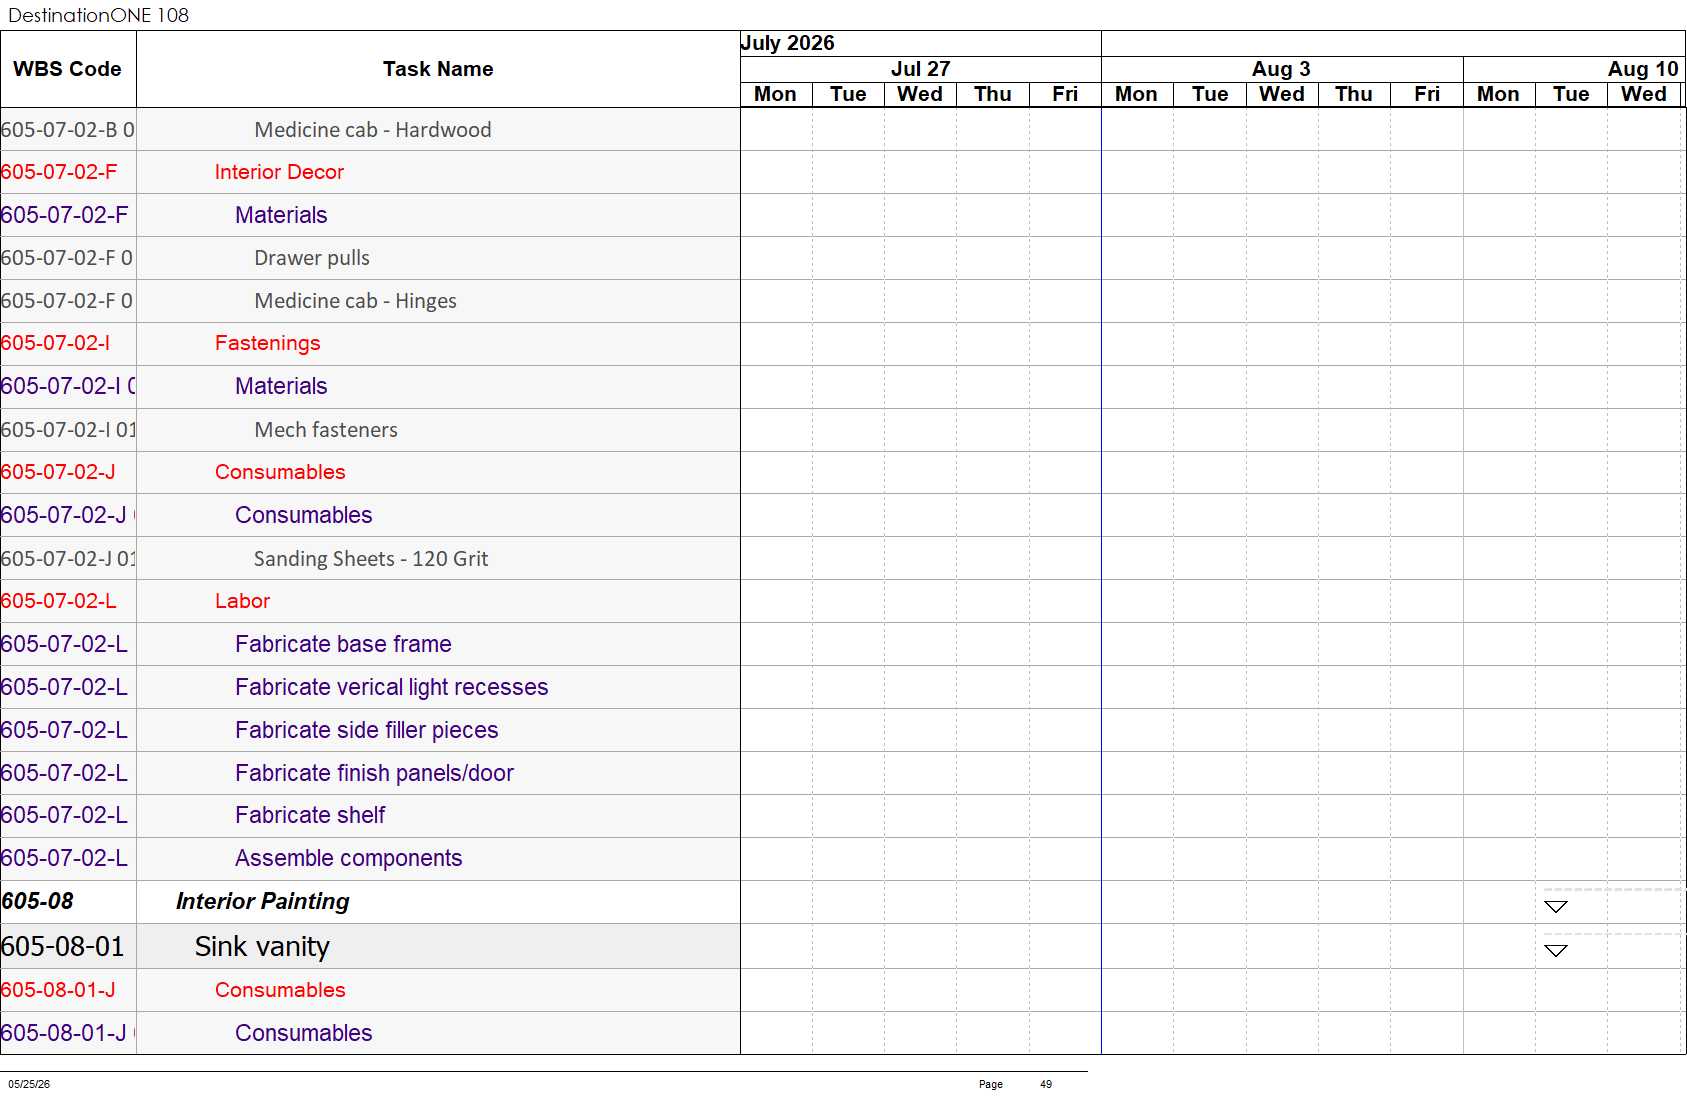1687x1097 pixels.
Task: Select the Labor summary row
Action: 370,601
